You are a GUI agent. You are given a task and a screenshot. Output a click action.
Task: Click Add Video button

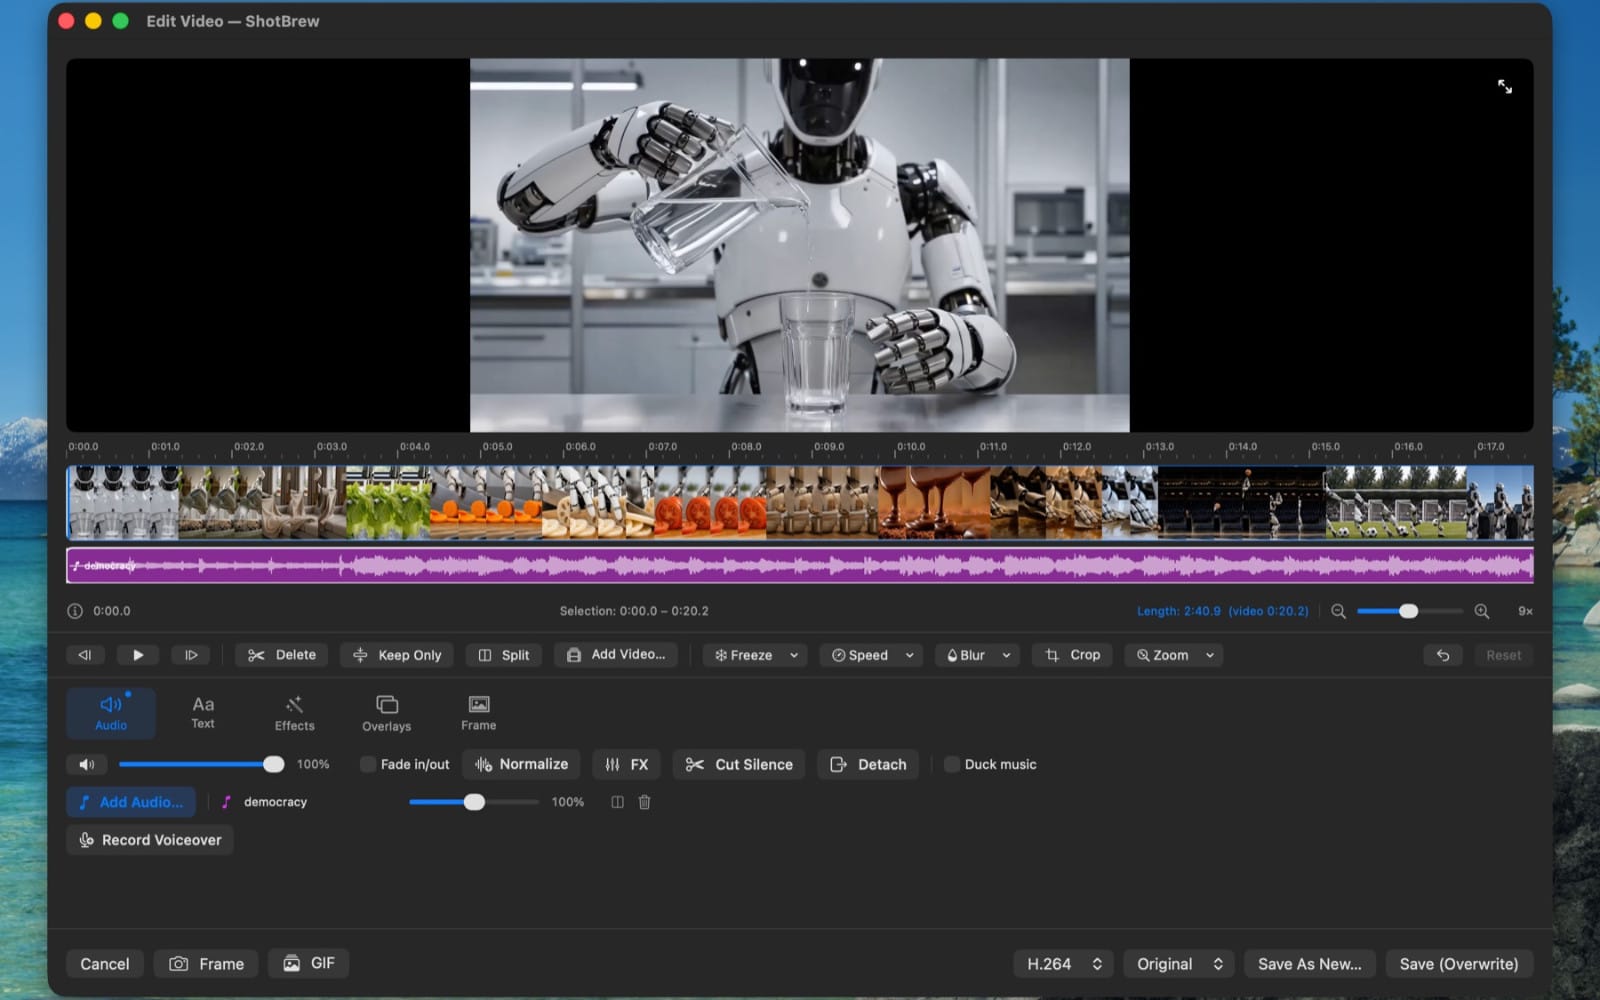click(616, 655)
